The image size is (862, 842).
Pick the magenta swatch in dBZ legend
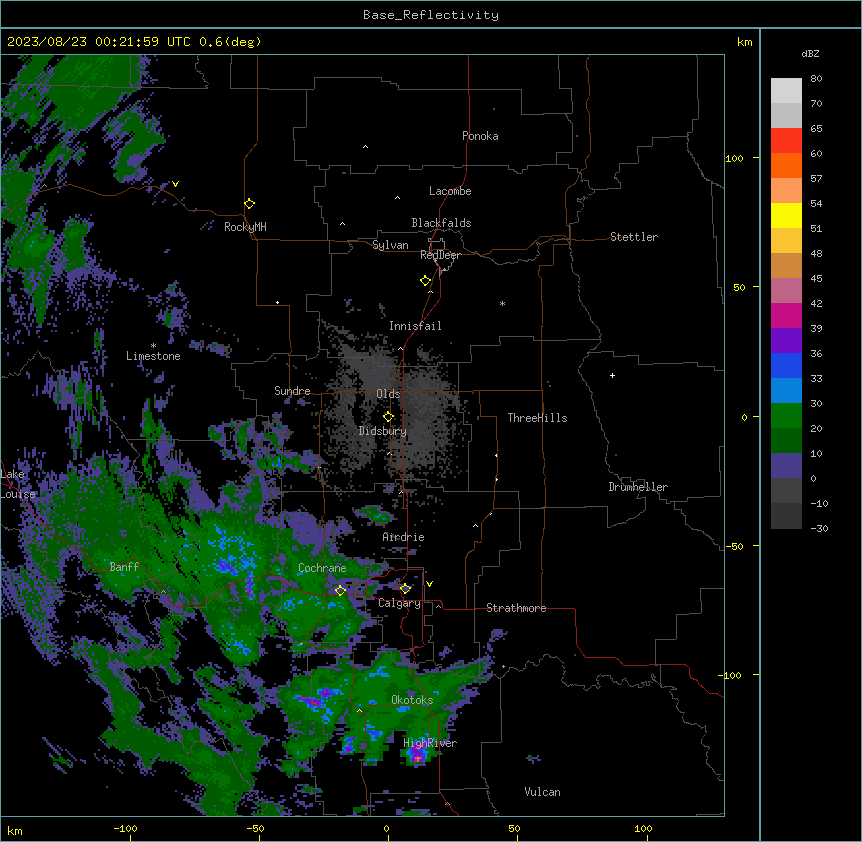(x=786, y=316)
